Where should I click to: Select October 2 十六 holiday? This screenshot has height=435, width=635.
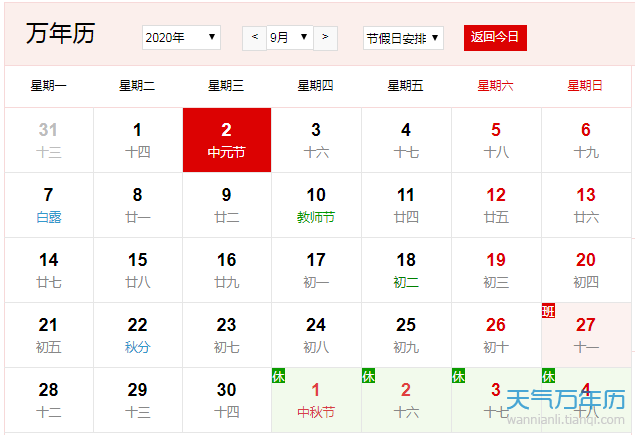click(406, 400)
